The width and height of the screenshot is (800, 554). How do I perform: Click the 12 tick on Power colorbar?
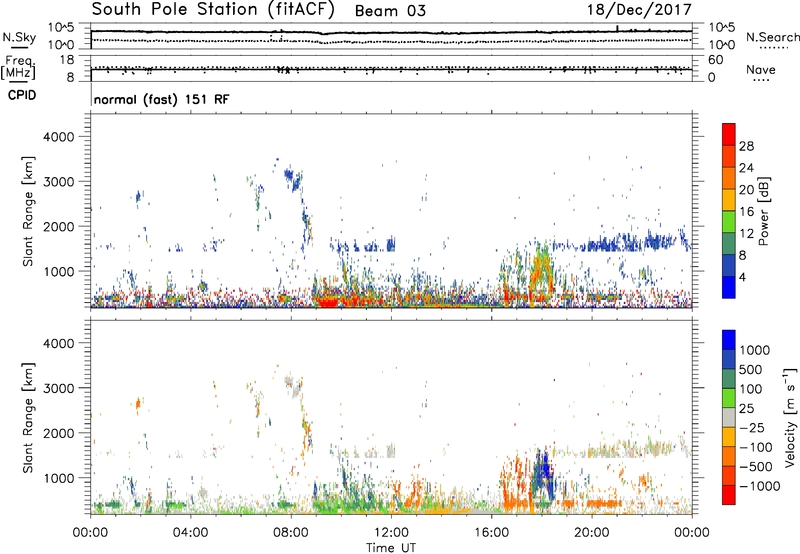click(x=746, y=234)
